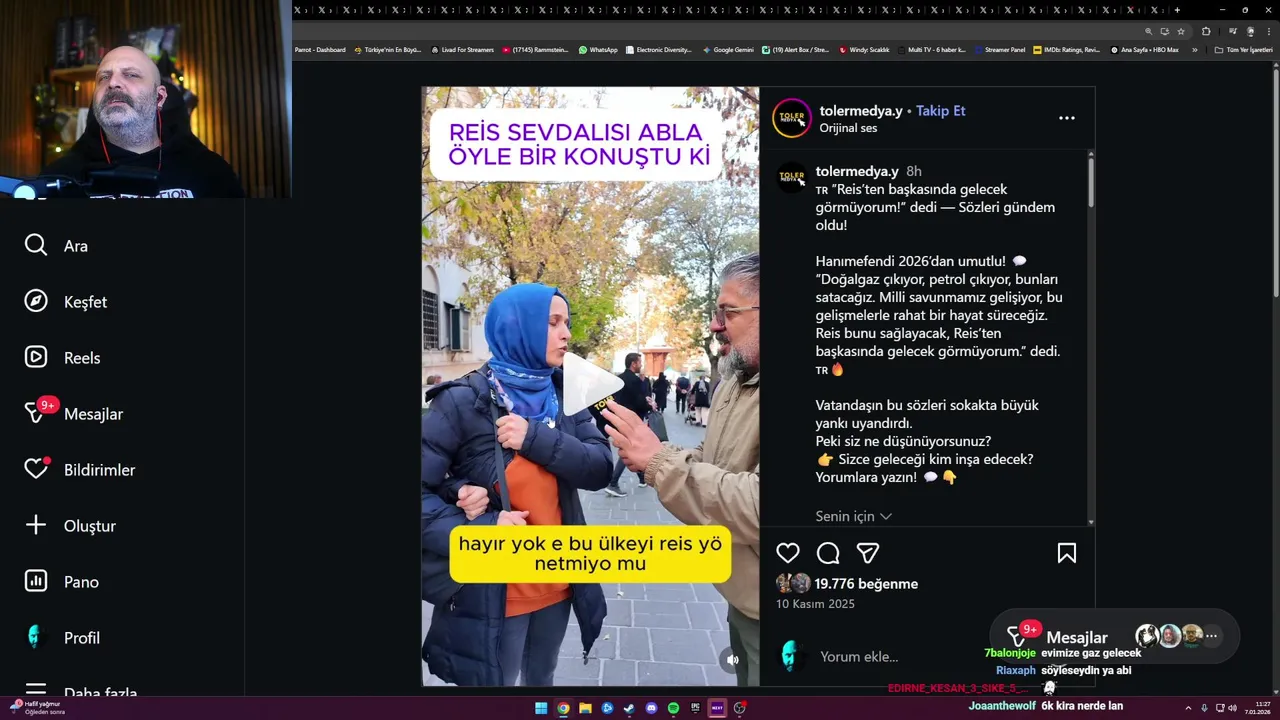
Task: Click Oluştur to create a post
Action: (70, 526)
